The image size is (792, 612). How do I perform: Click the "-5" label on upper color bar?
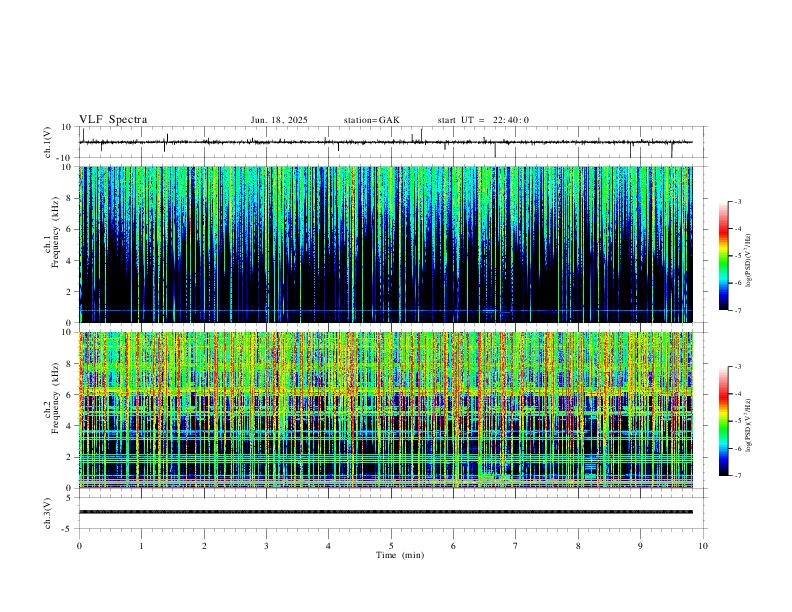click(738, 256)
